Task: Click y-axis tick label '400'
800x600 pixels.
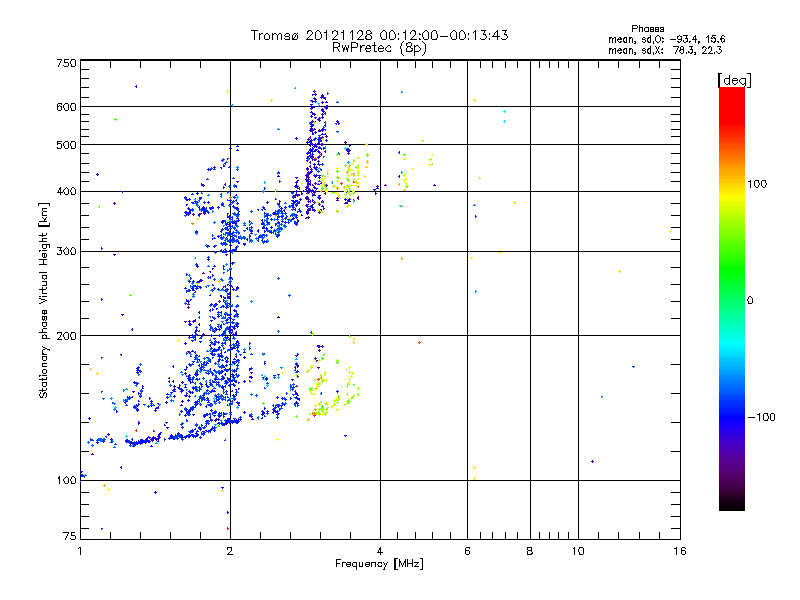Action: coord(67,192)
